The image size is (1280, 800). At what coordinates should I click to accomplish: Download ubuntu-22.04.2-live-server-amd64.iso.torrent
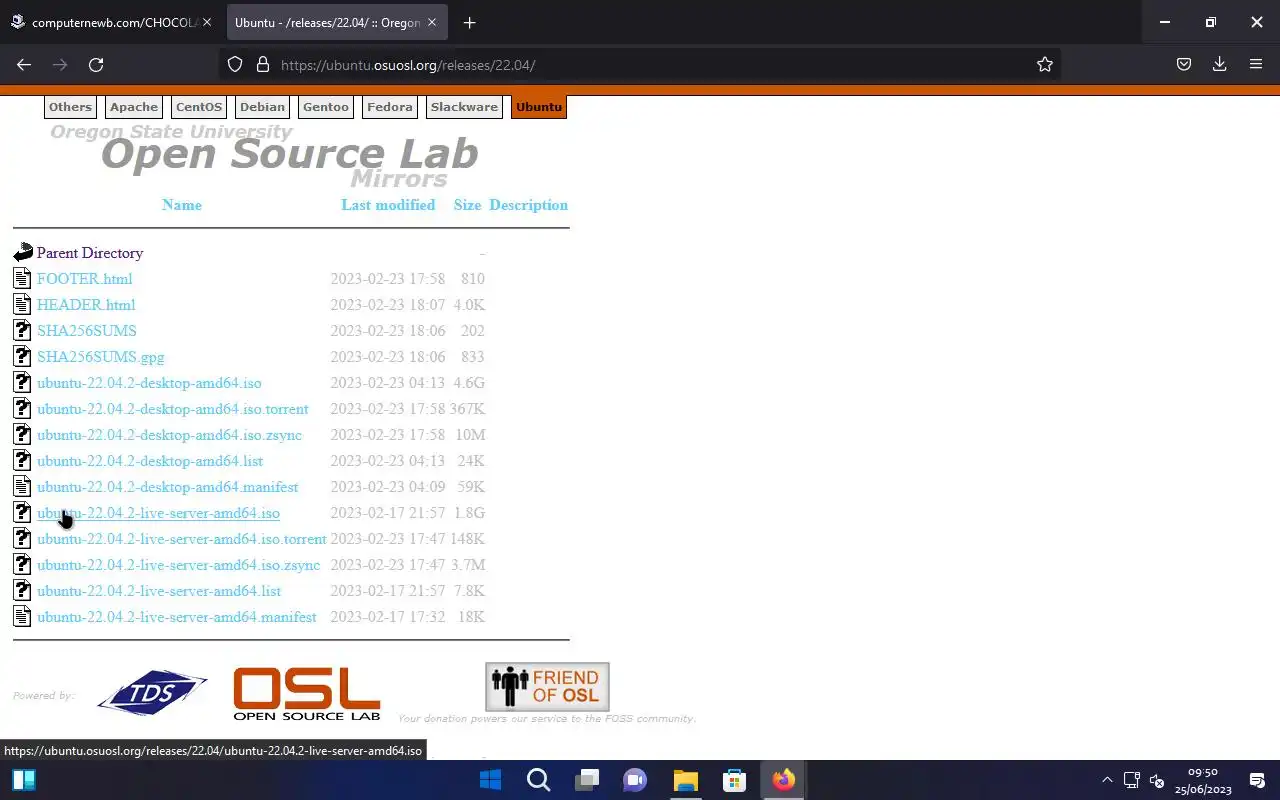coord(182,539)
